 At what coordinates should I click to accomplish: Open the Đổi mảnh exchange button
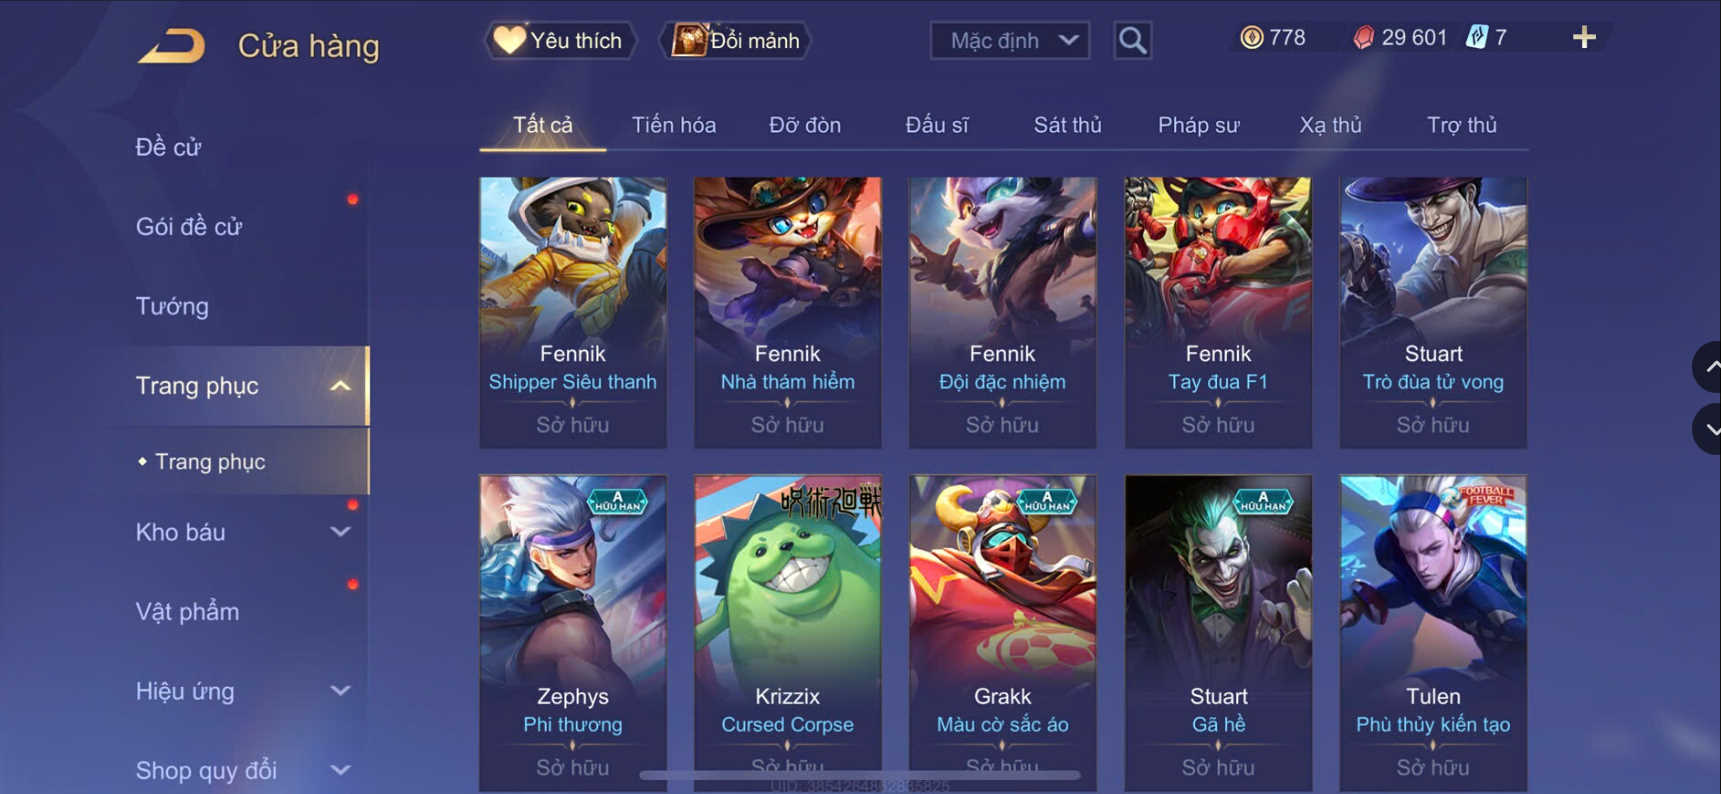coord(735,41)
